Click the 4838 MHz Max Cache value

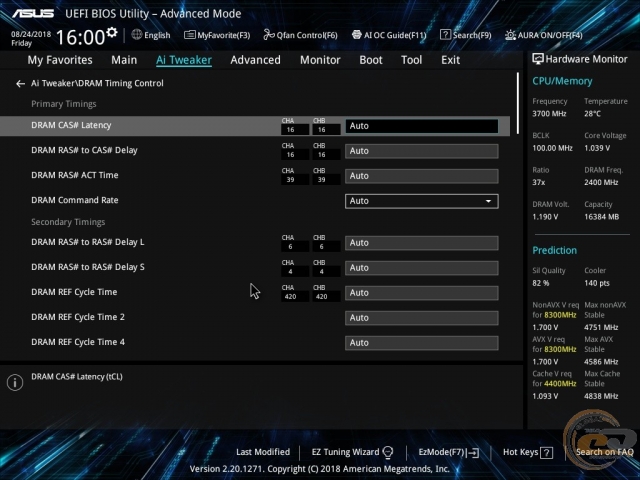[601, 396]
